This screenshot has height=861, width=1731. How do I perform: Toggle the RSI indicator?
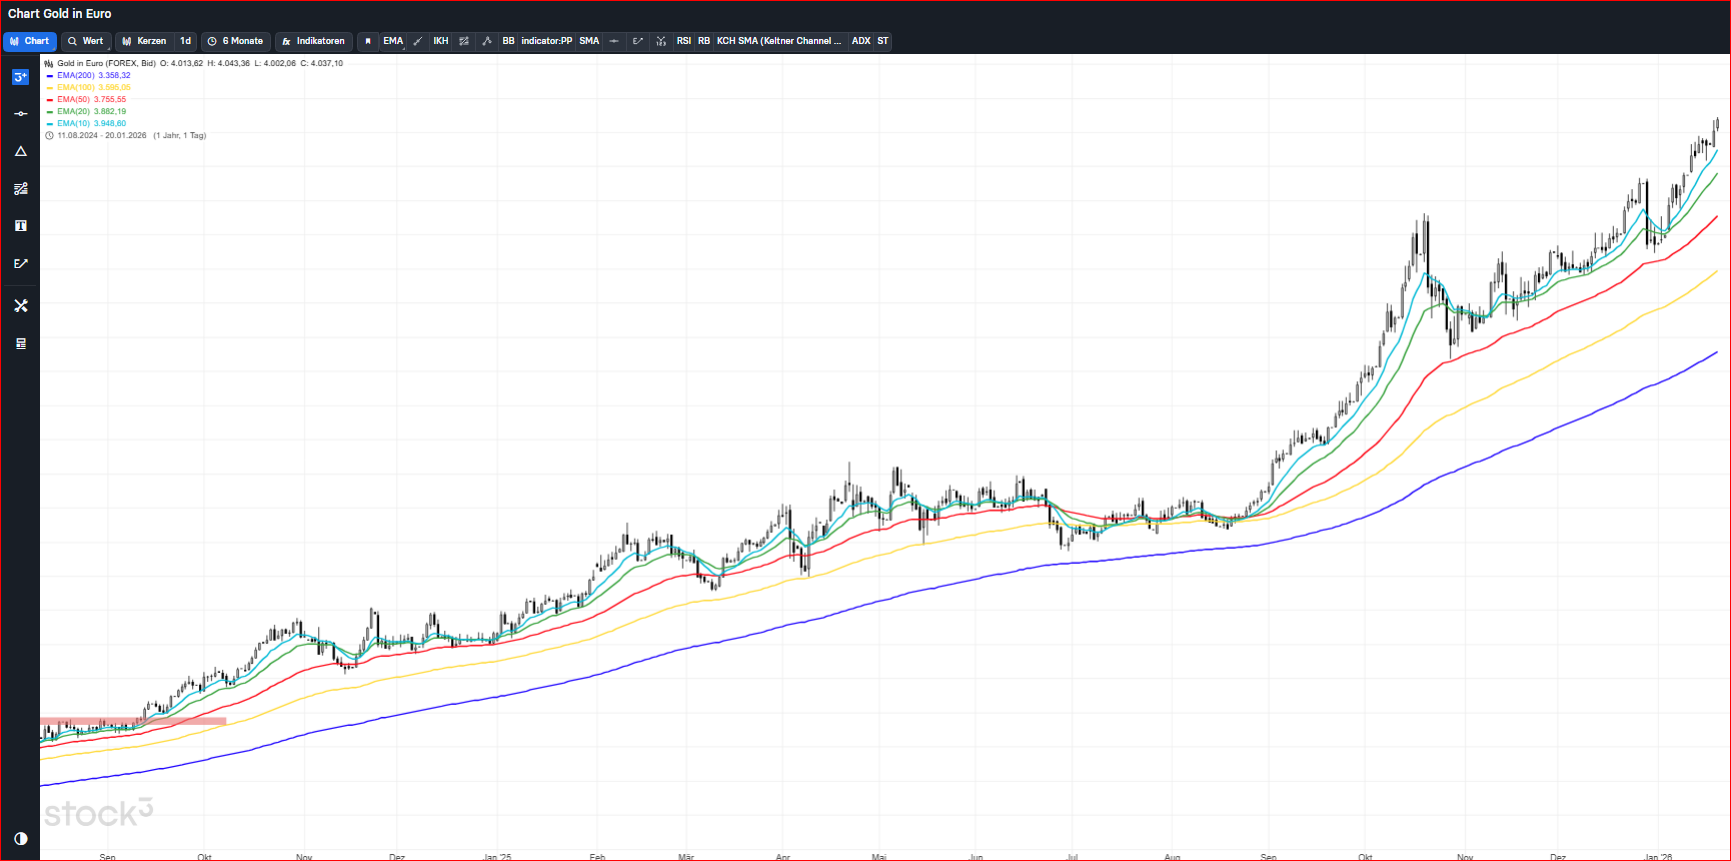click(683, 41)
